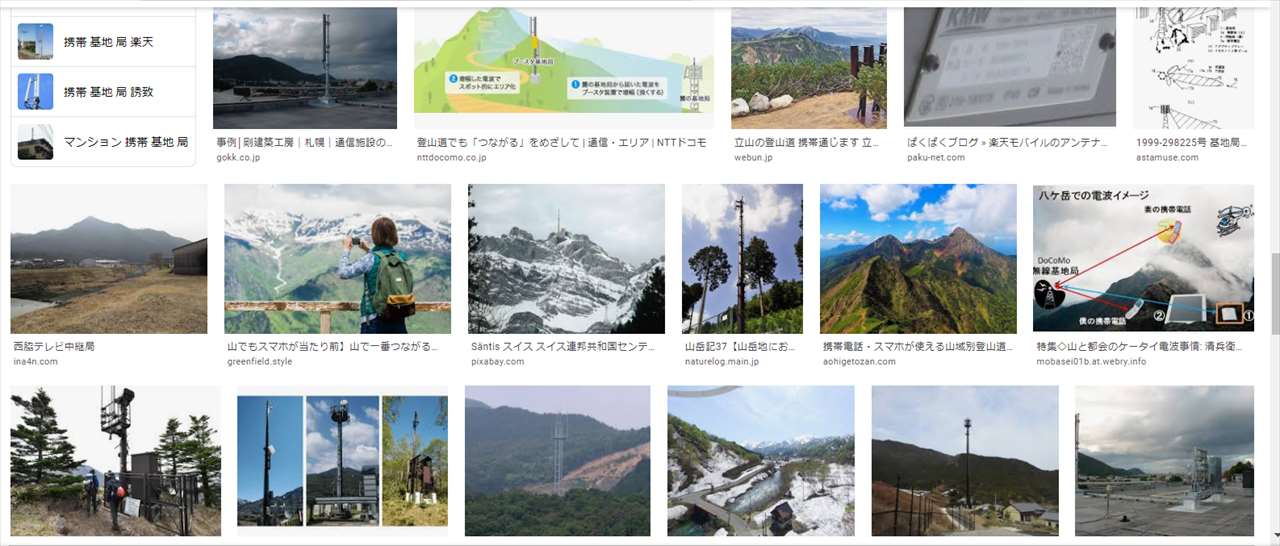Click the small thumbnail icon beside 携帯 基地 局 誘致
Screen dimensions: 1280x546
(35, 91)
